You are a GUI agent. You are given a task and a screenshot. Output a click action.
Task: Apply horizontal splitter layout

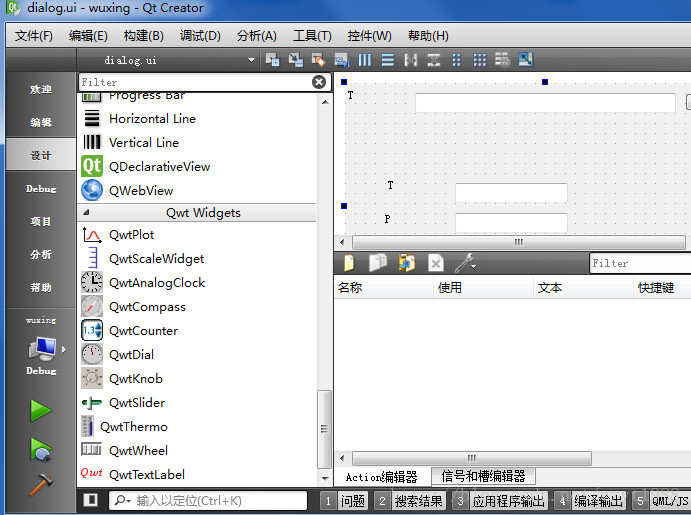(x=411, y=59)
